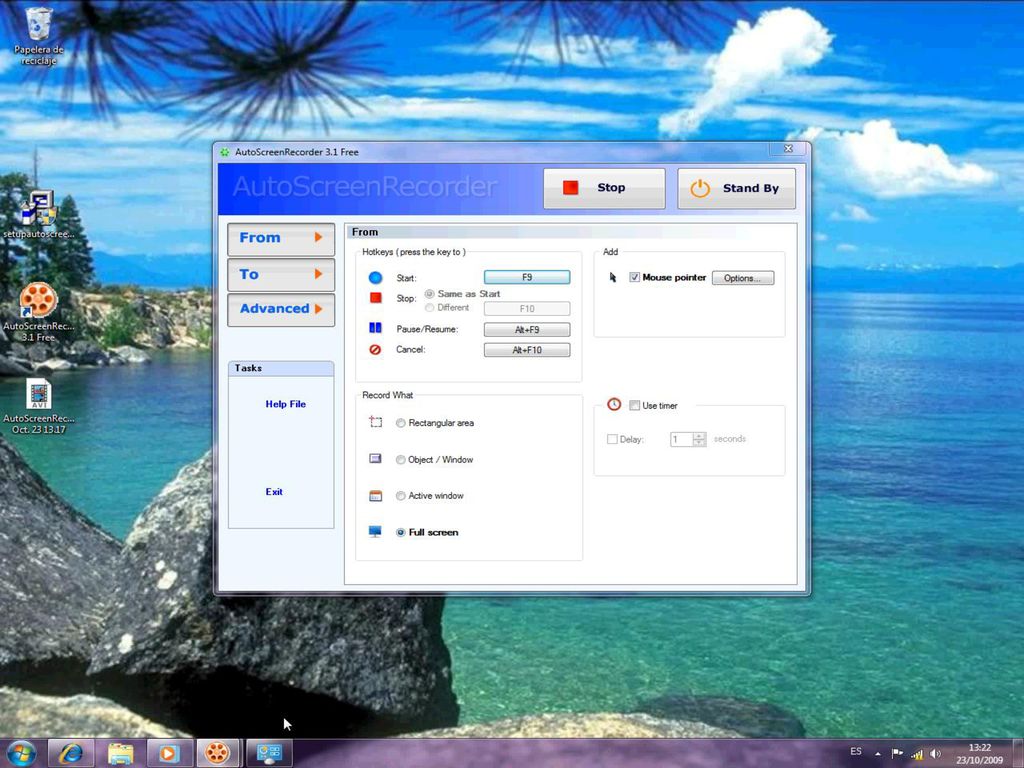This screenshot has height=768, width=1024.
Task: Click the Stand By button
Action: 736,188
